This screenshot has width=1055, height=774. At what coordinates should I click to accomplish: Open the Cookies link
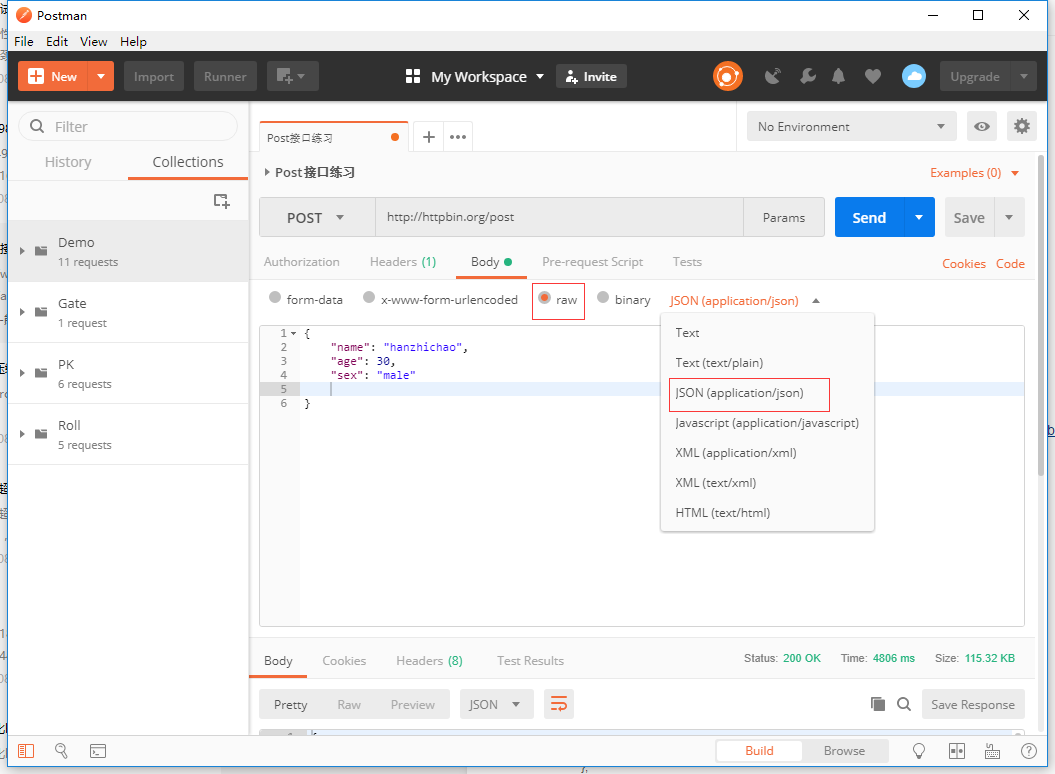(963, 264)
